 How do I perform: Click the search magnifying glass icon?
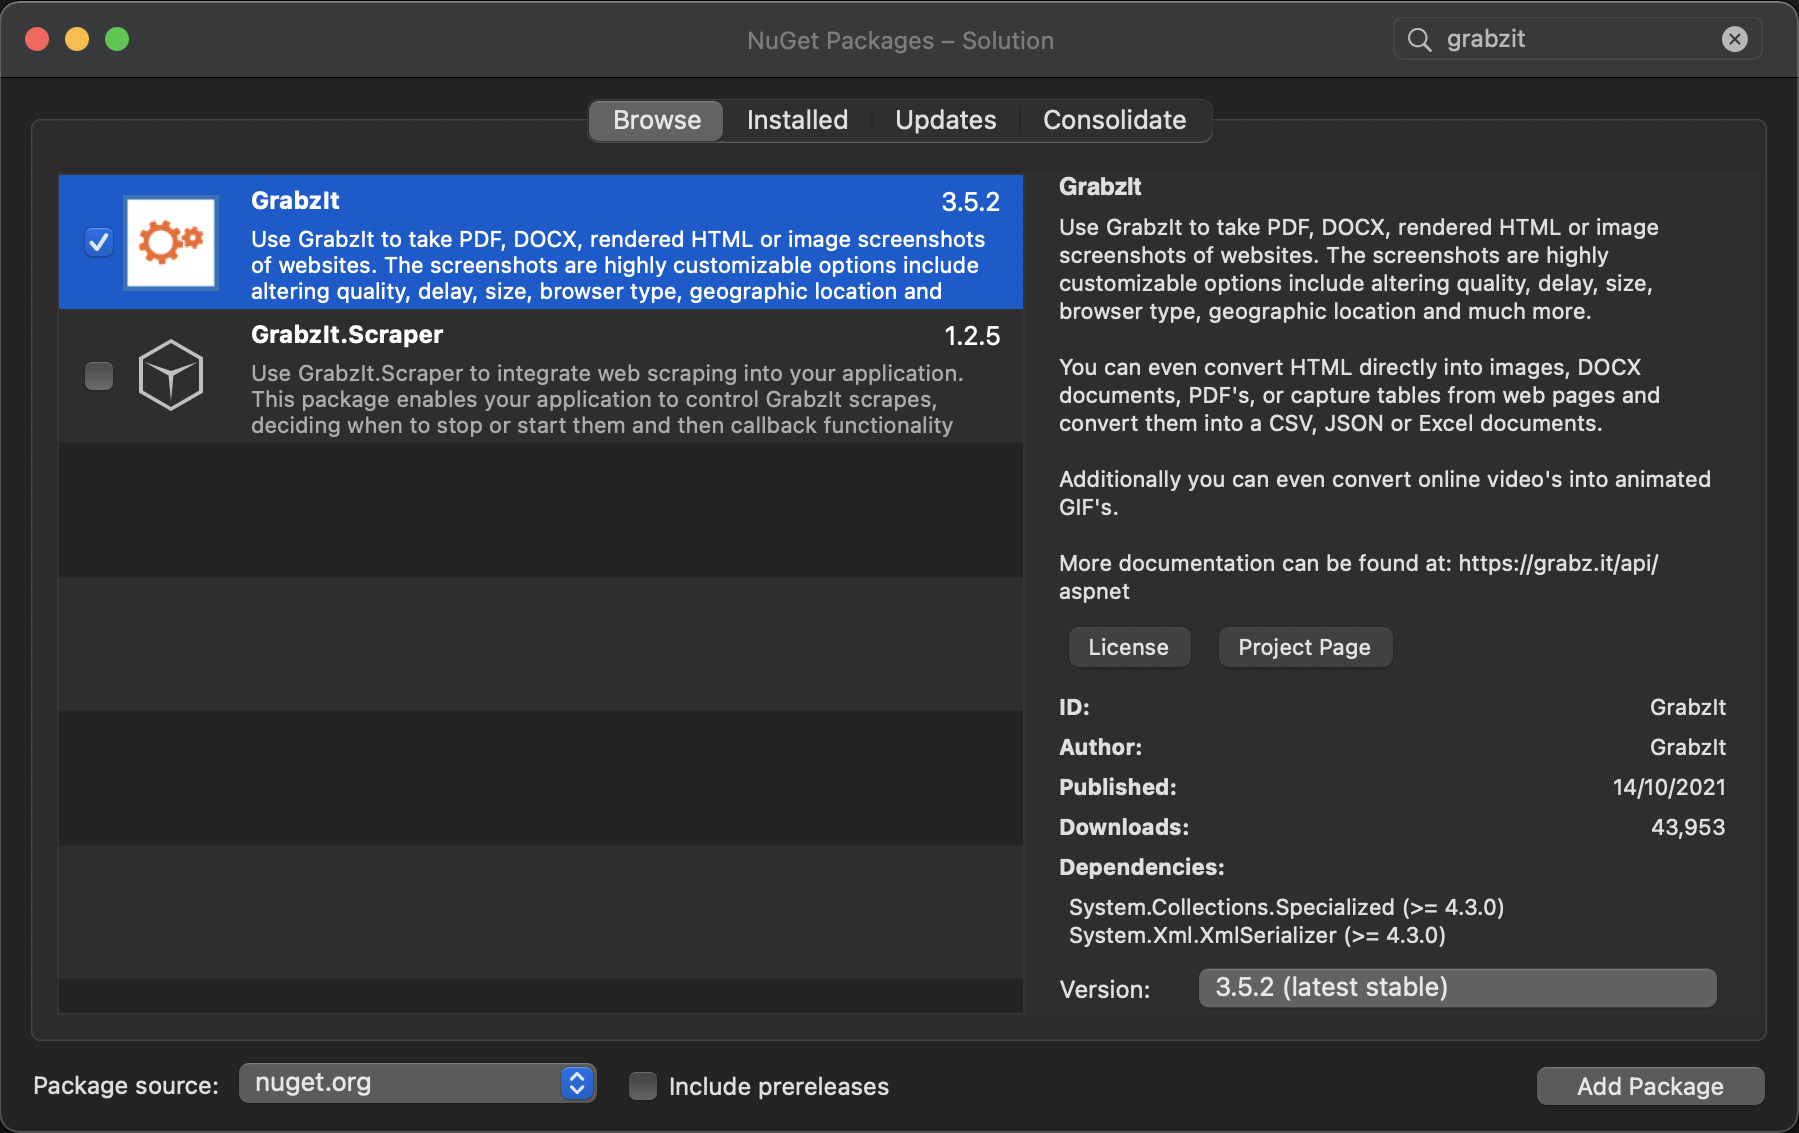pyautogui.click(x=1419, y=39)
